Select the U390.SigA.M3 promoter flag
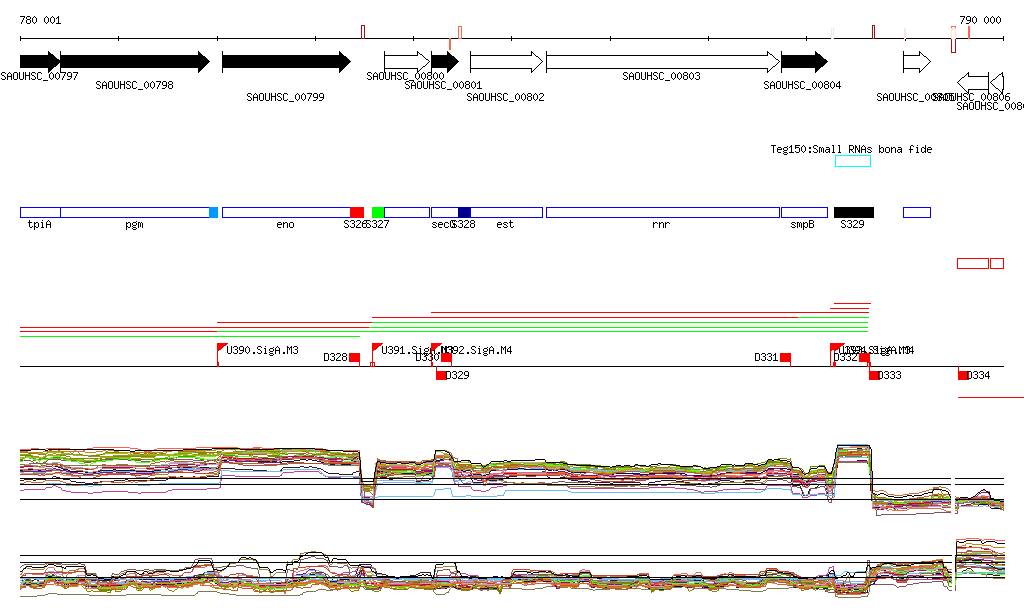This screenshot has width=1024, height=611. point(222,348)
